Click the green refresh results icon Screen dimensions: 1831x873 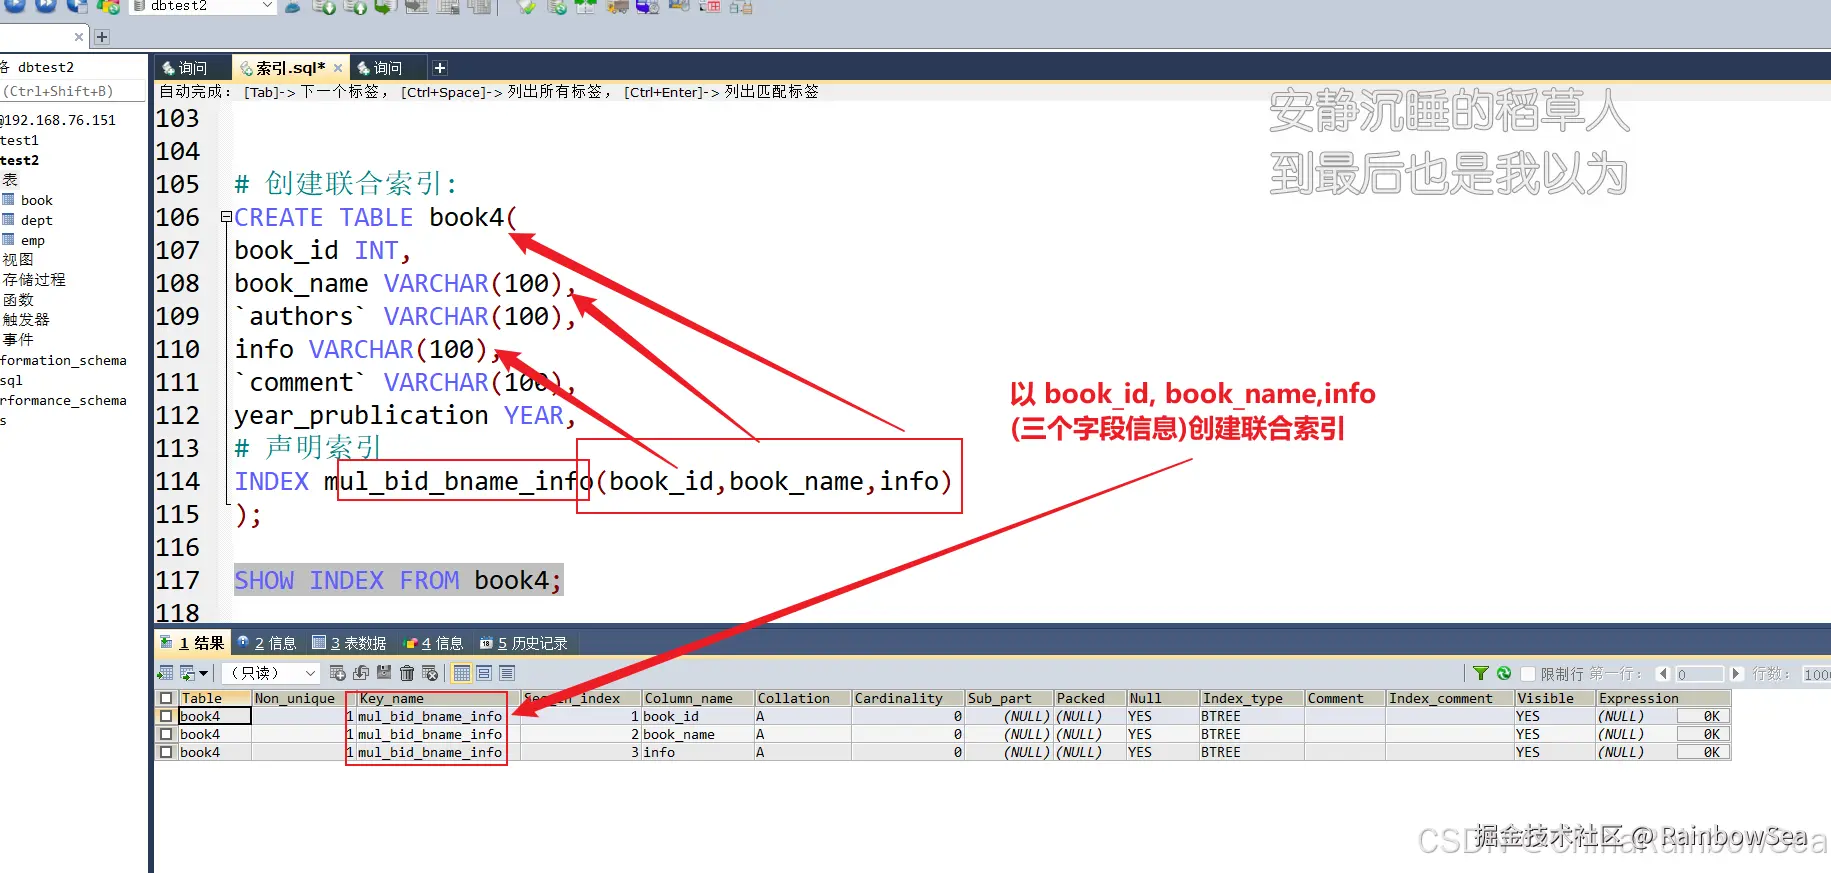(1504, 673)
